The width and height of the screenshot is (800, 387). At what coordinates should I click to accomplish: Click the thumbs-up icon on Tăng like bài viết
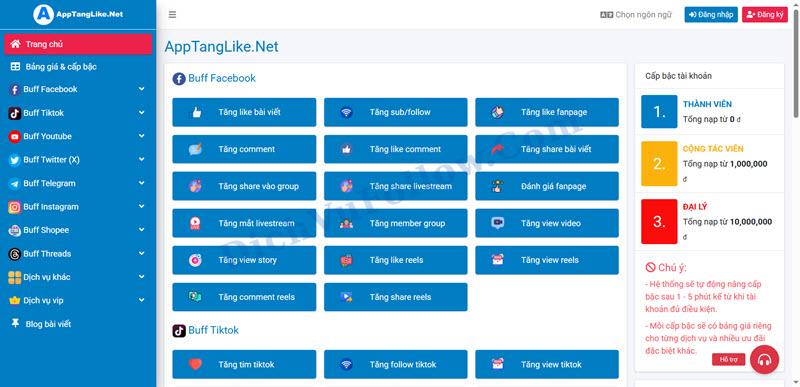pos(195,112)
